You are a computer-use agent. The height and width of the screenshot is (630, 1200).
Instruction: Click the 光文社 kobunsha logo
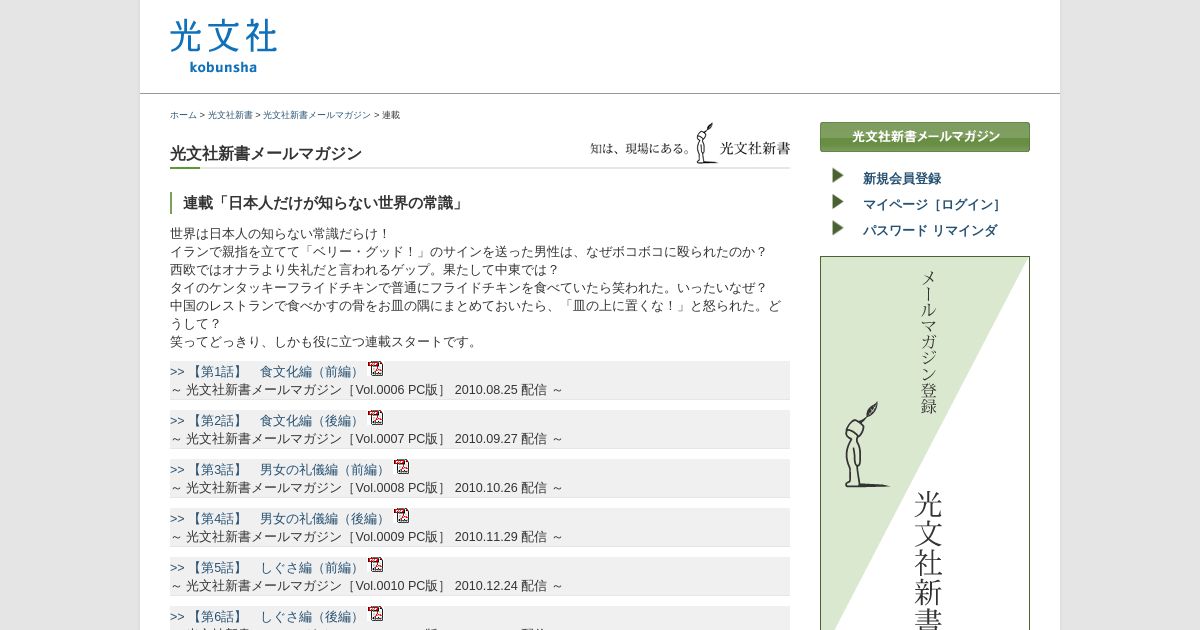tap(223, 46)
